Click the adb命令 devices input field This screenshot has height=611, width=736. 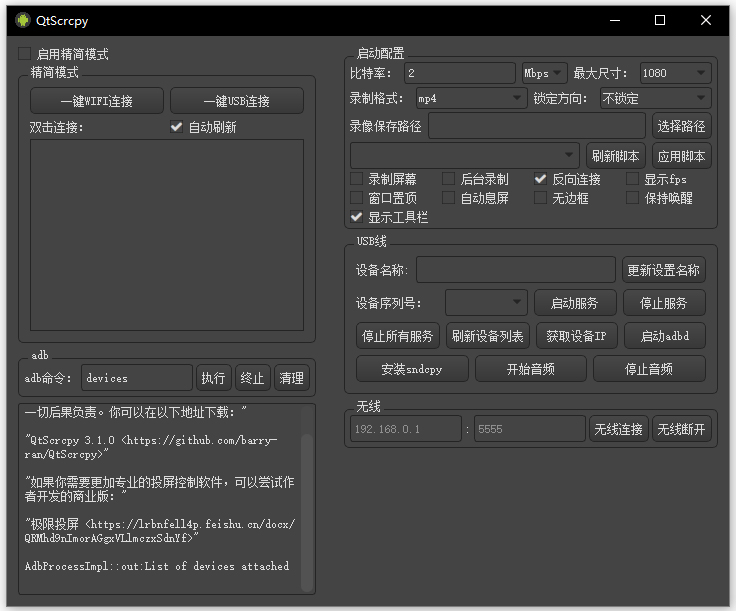coord(137,378)
